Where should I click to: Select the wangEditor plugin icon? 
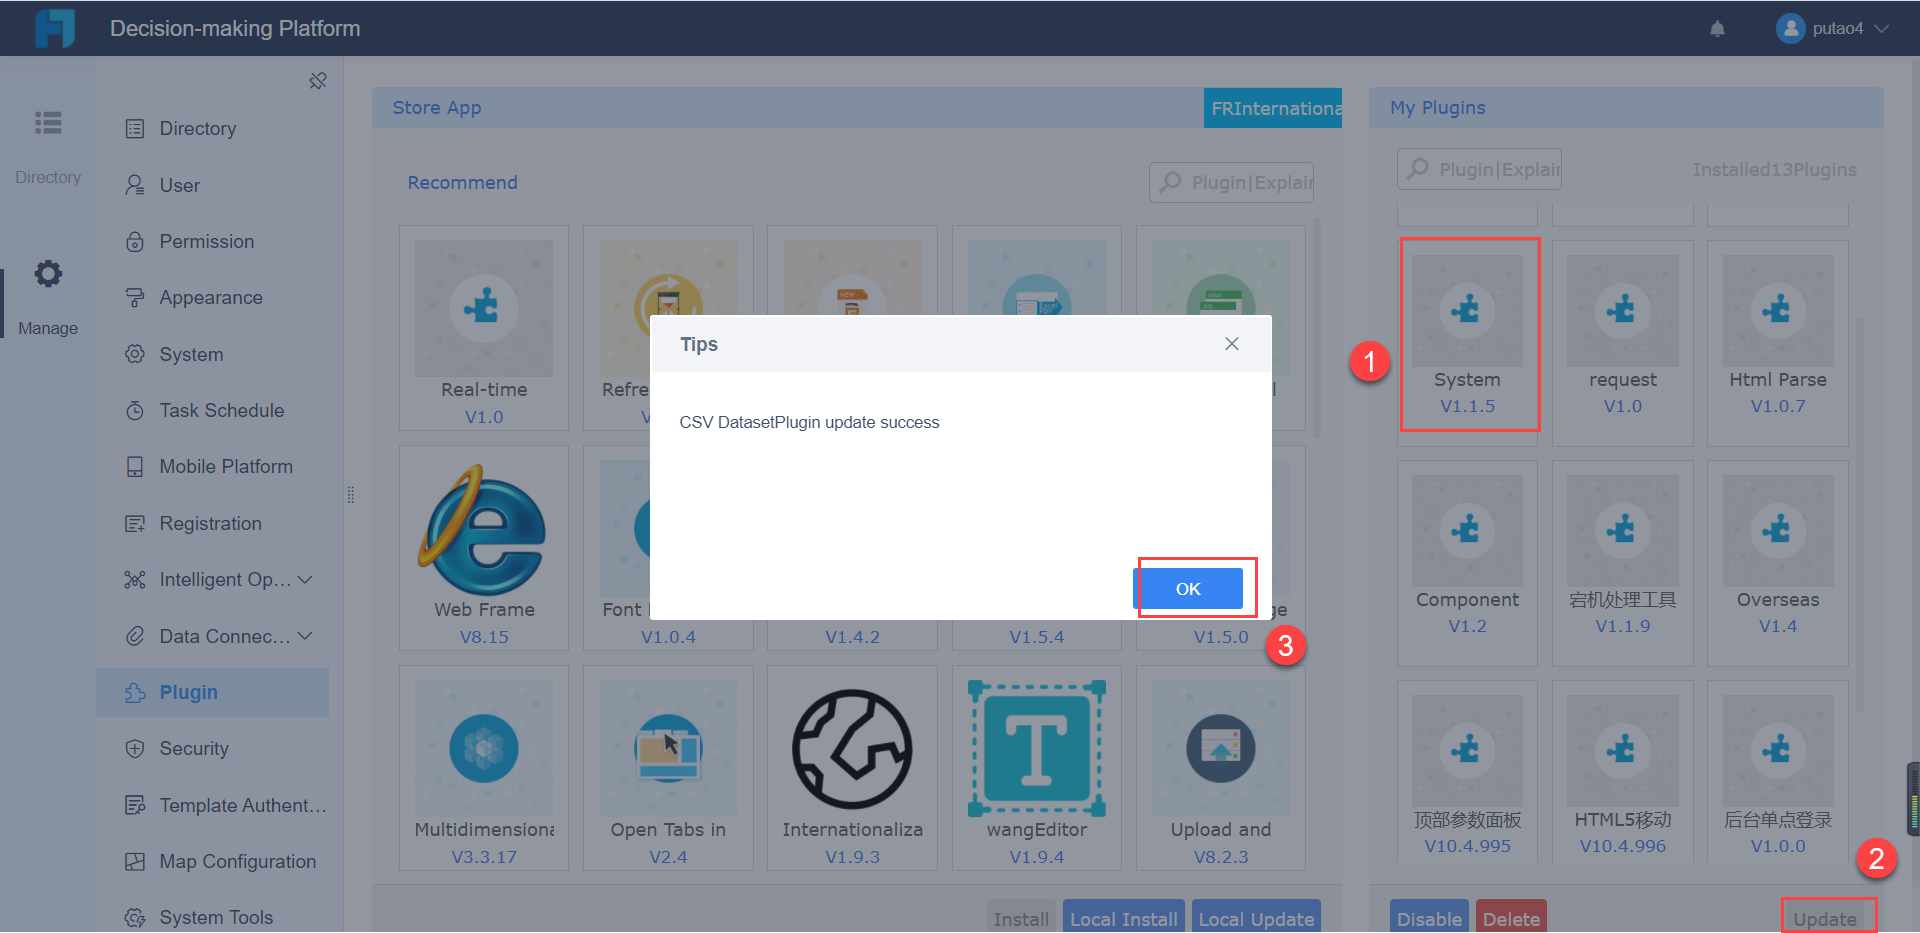click(1037, 749)
